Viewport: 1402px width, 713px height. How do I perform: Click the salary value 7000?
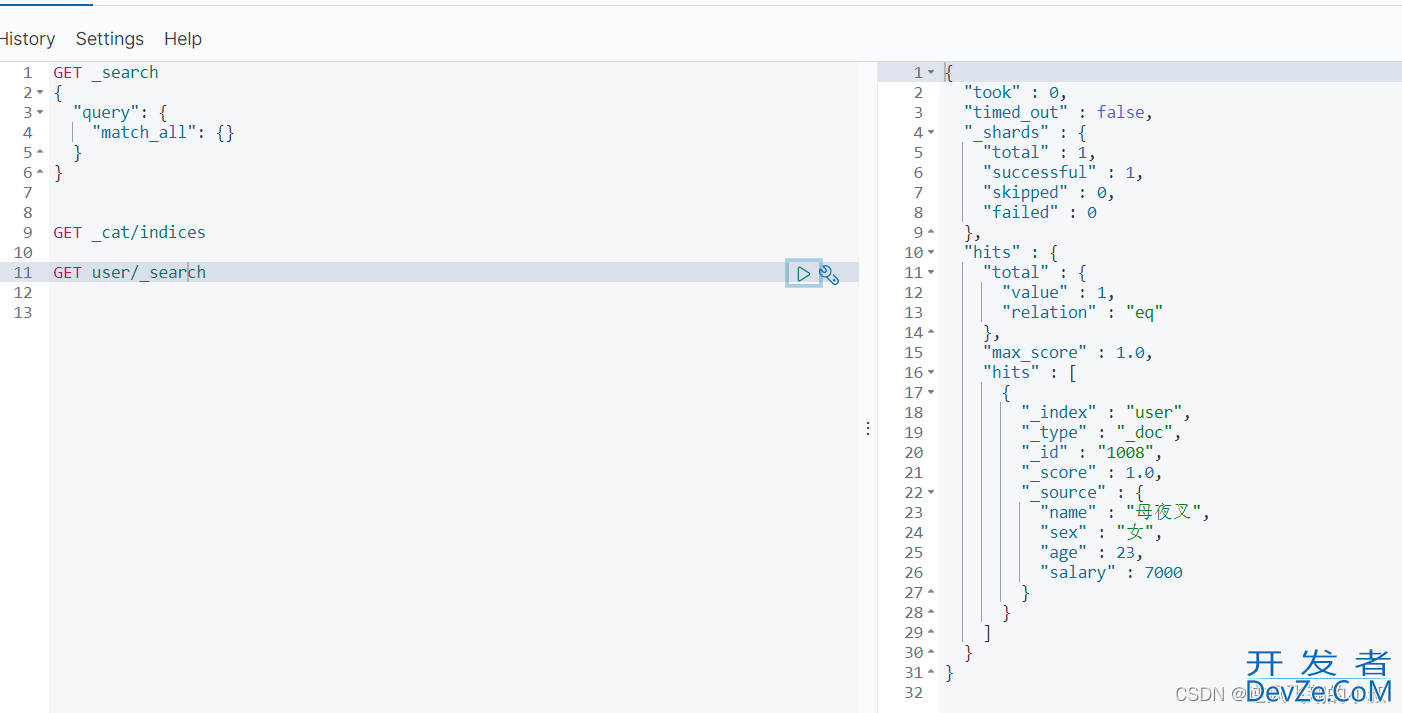(x=1164, y=572)
